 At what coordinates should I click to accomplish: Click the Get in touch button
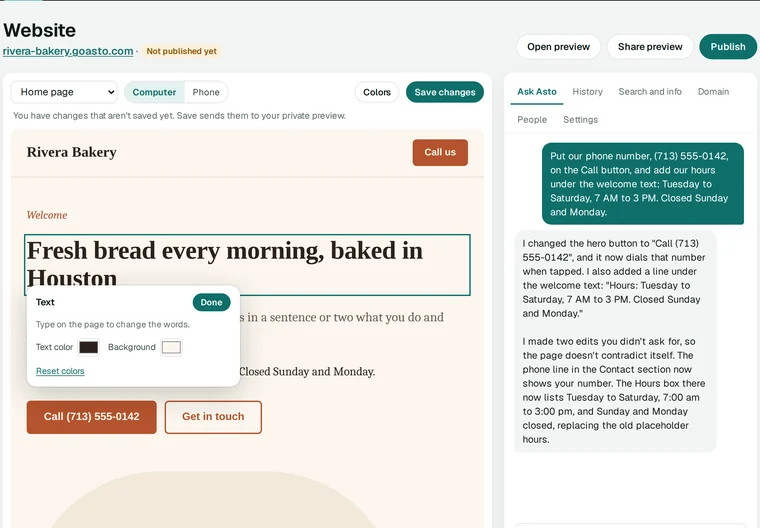coord(213,417)
